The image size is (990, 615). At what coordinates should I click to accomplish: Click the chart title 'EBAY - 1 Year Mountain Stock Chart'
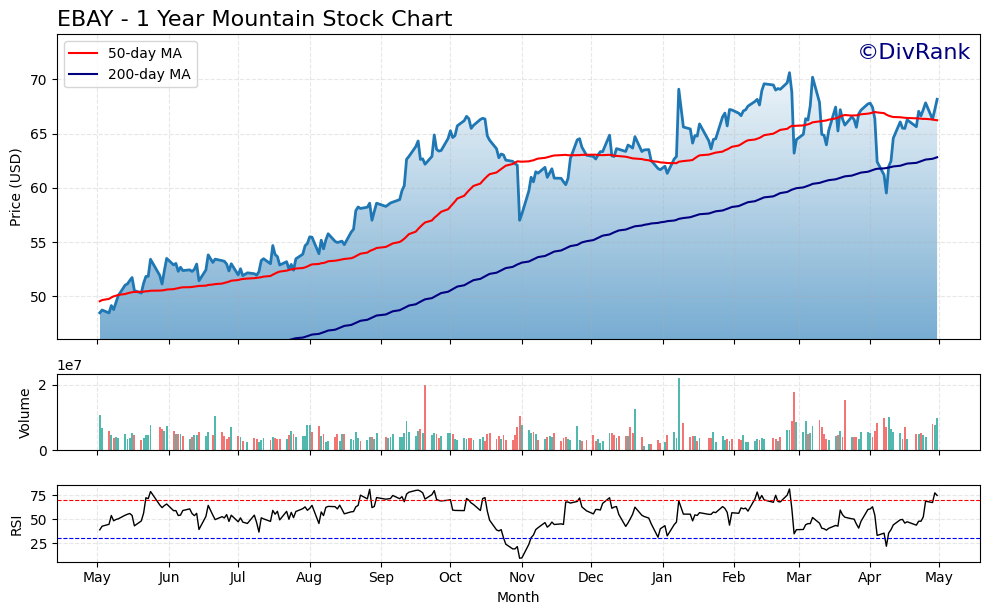click(254, 18)
